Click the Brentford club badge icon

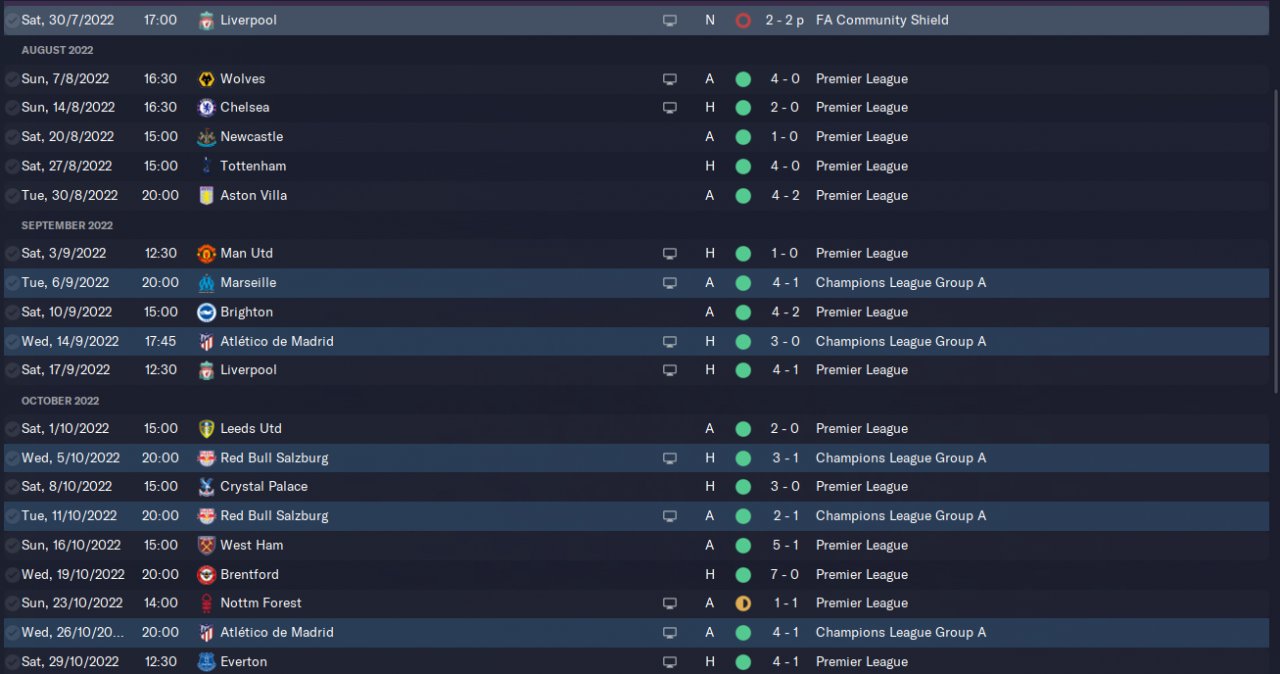206,575
